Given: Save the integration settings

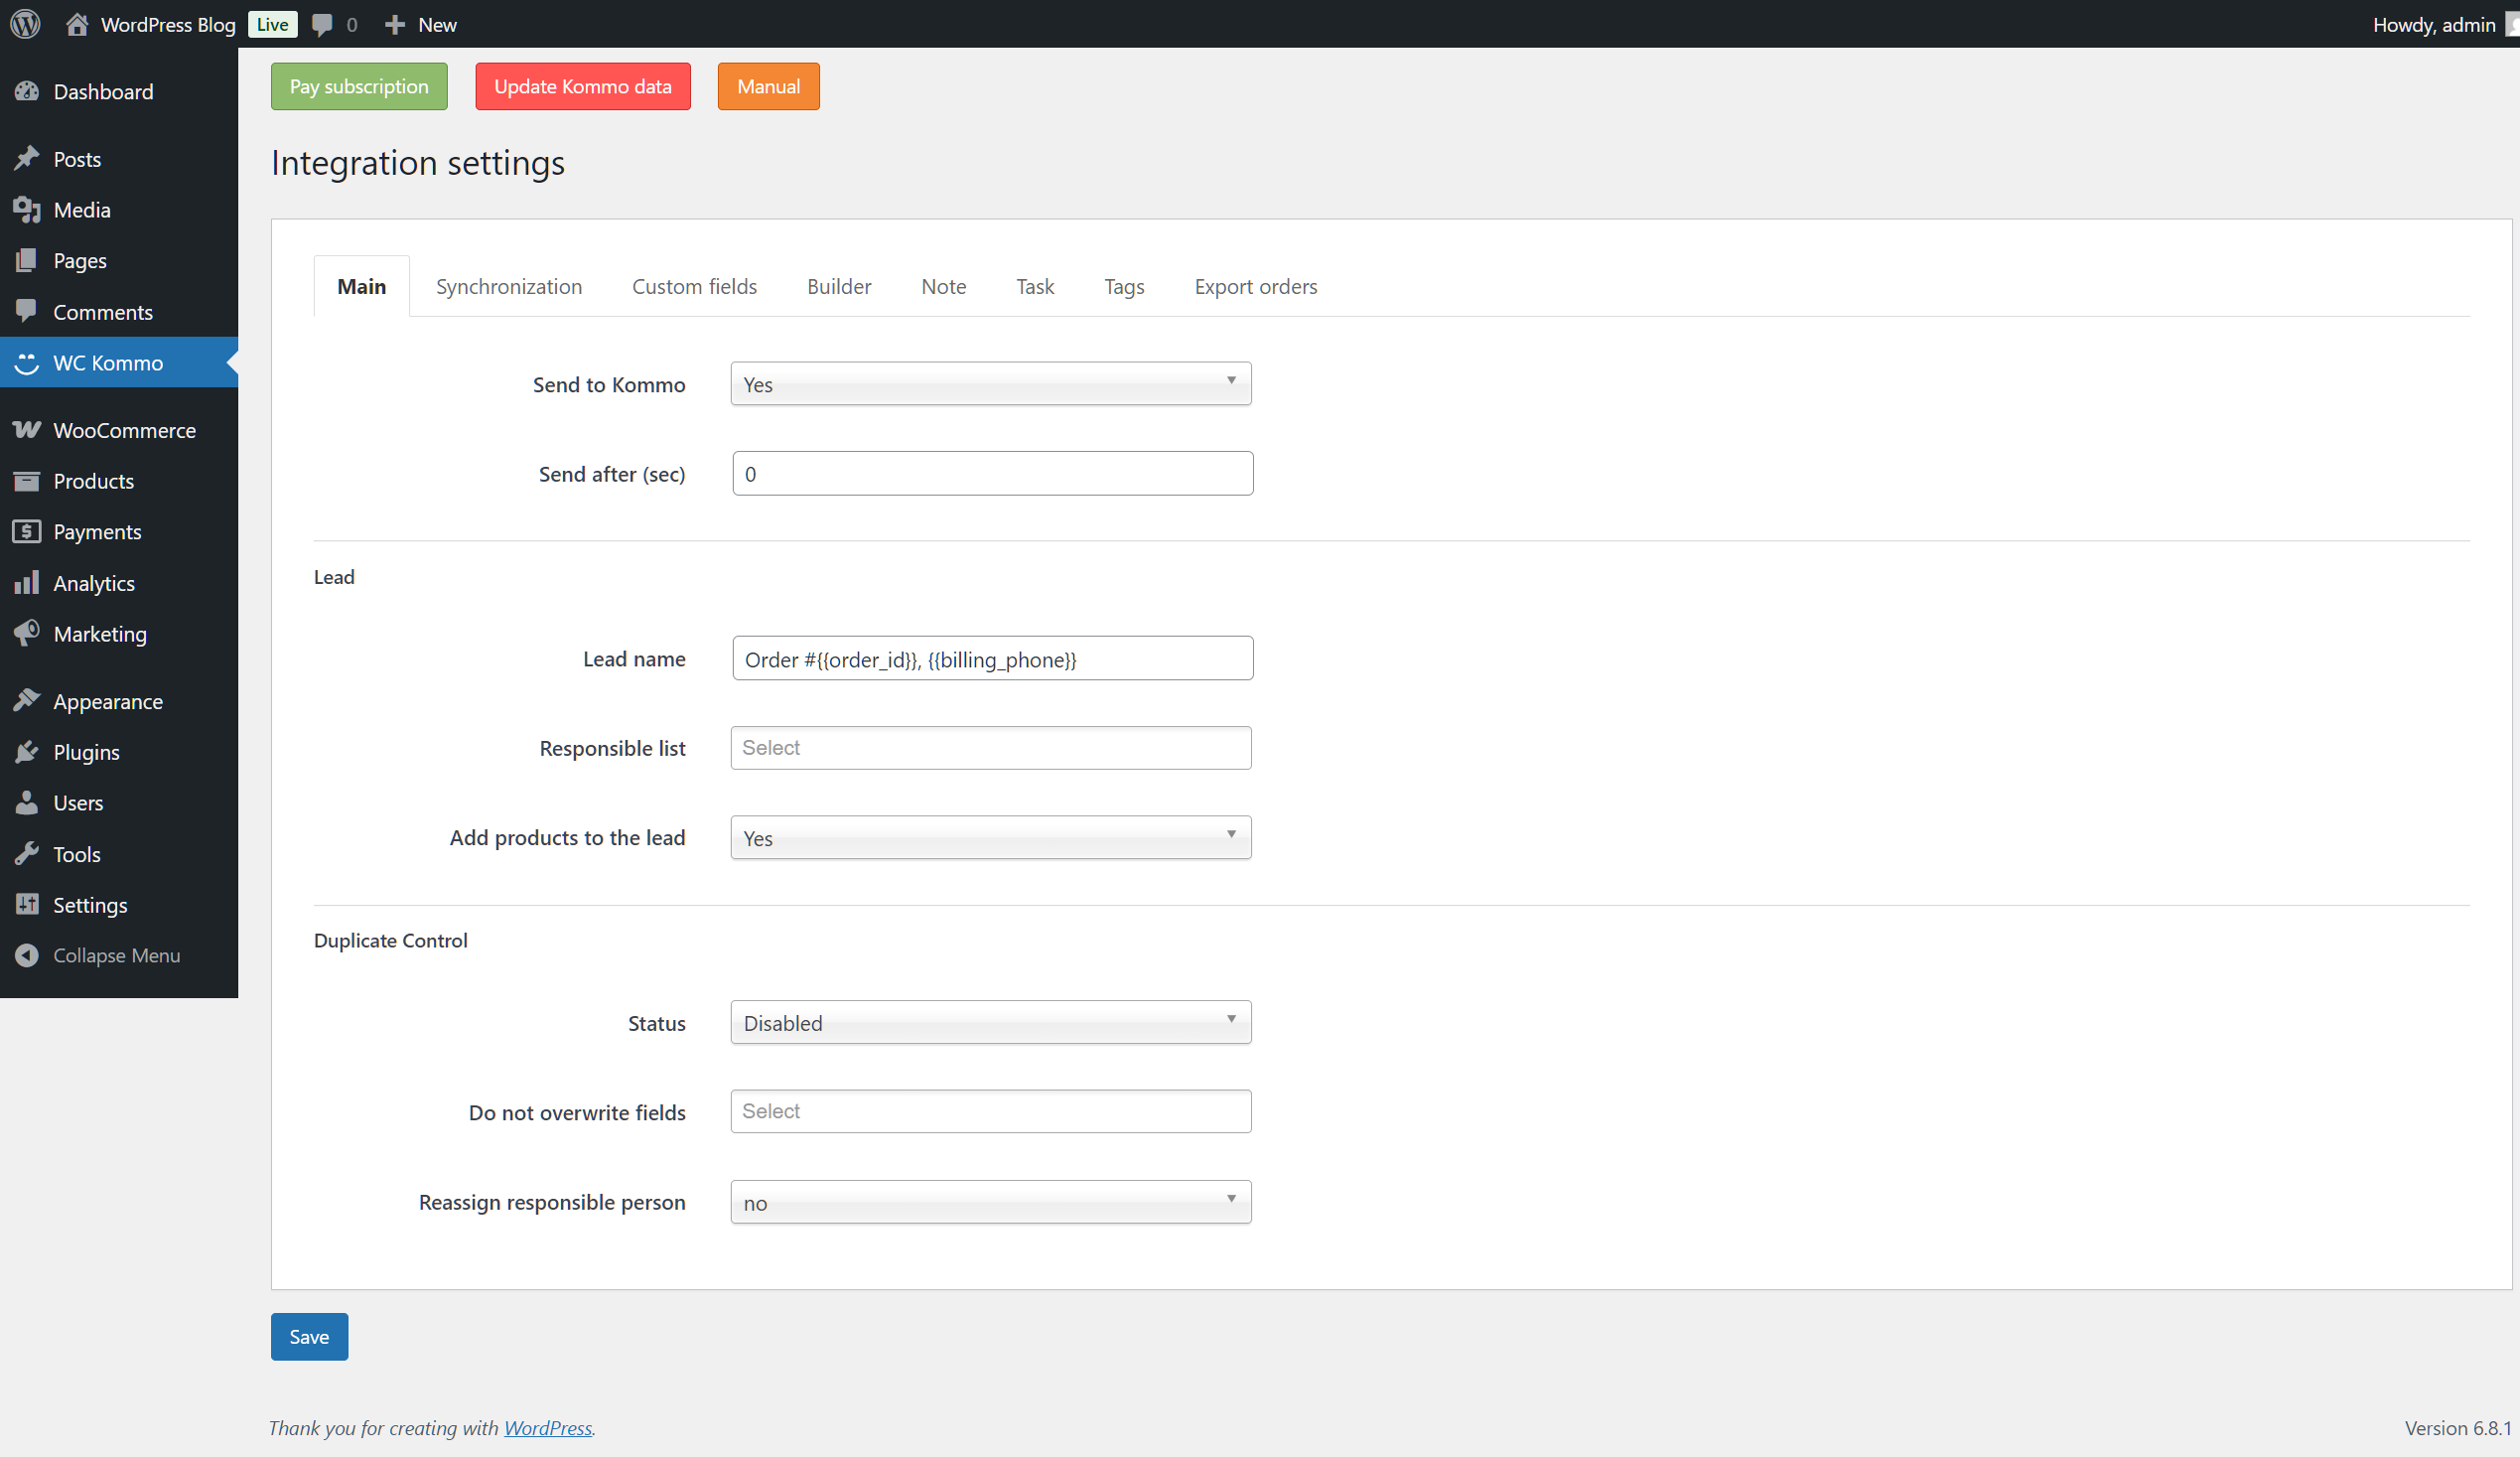Looking at the screenshot, I should tap(308, 1336).
